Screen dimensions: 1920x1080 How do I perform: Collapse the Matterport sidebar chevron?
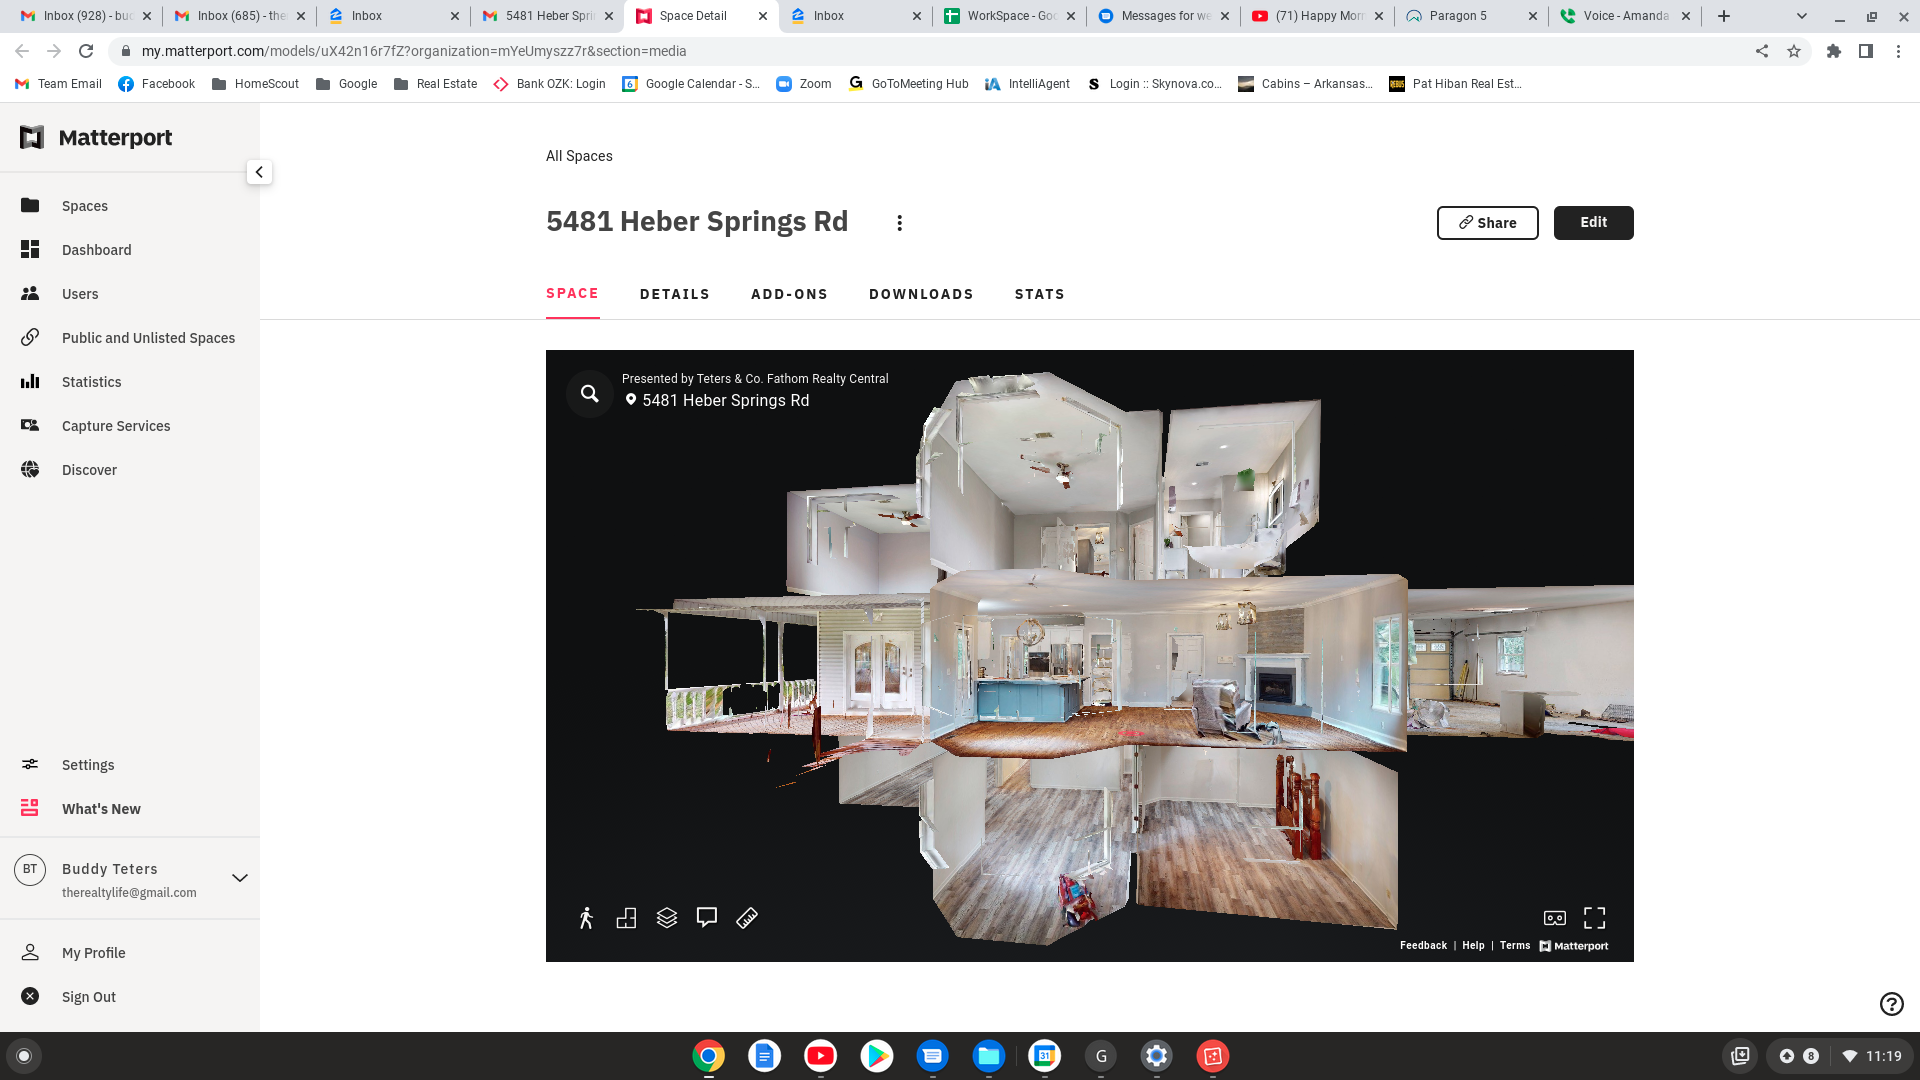259,172
